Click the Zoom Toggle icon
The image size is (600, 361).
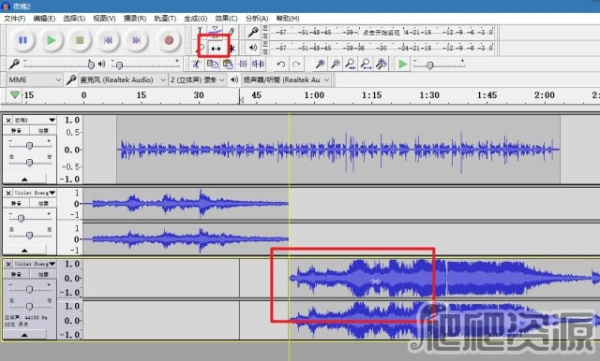381,64
